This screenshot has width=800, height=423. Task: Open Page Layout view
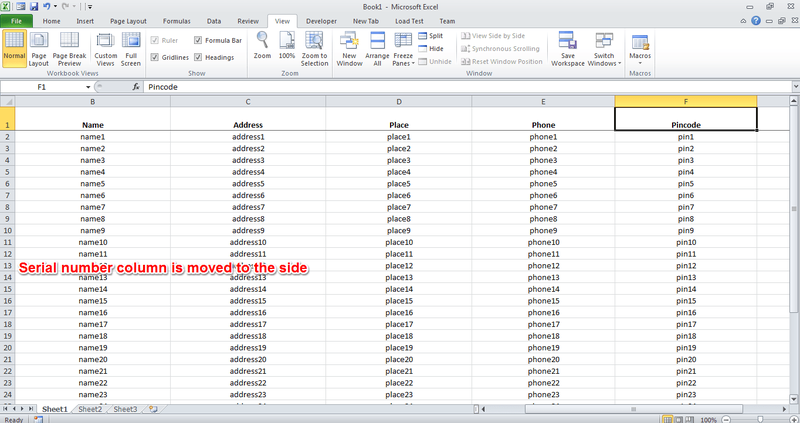coord(38,48)
